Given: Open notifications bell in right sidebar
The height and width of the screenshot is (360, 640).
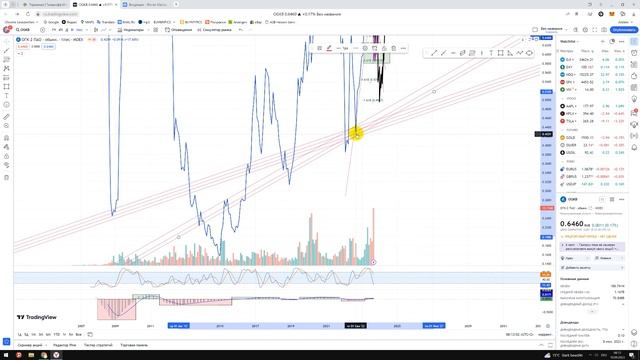Looking at the screenshot, I should tap(634, 147).
